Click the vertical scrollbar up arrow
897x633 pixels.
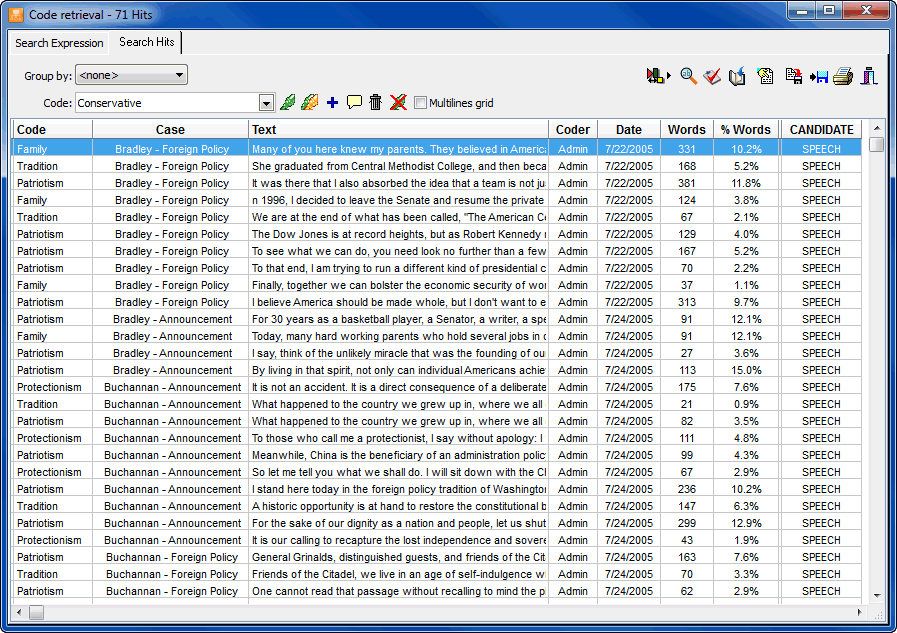point(876,128)
